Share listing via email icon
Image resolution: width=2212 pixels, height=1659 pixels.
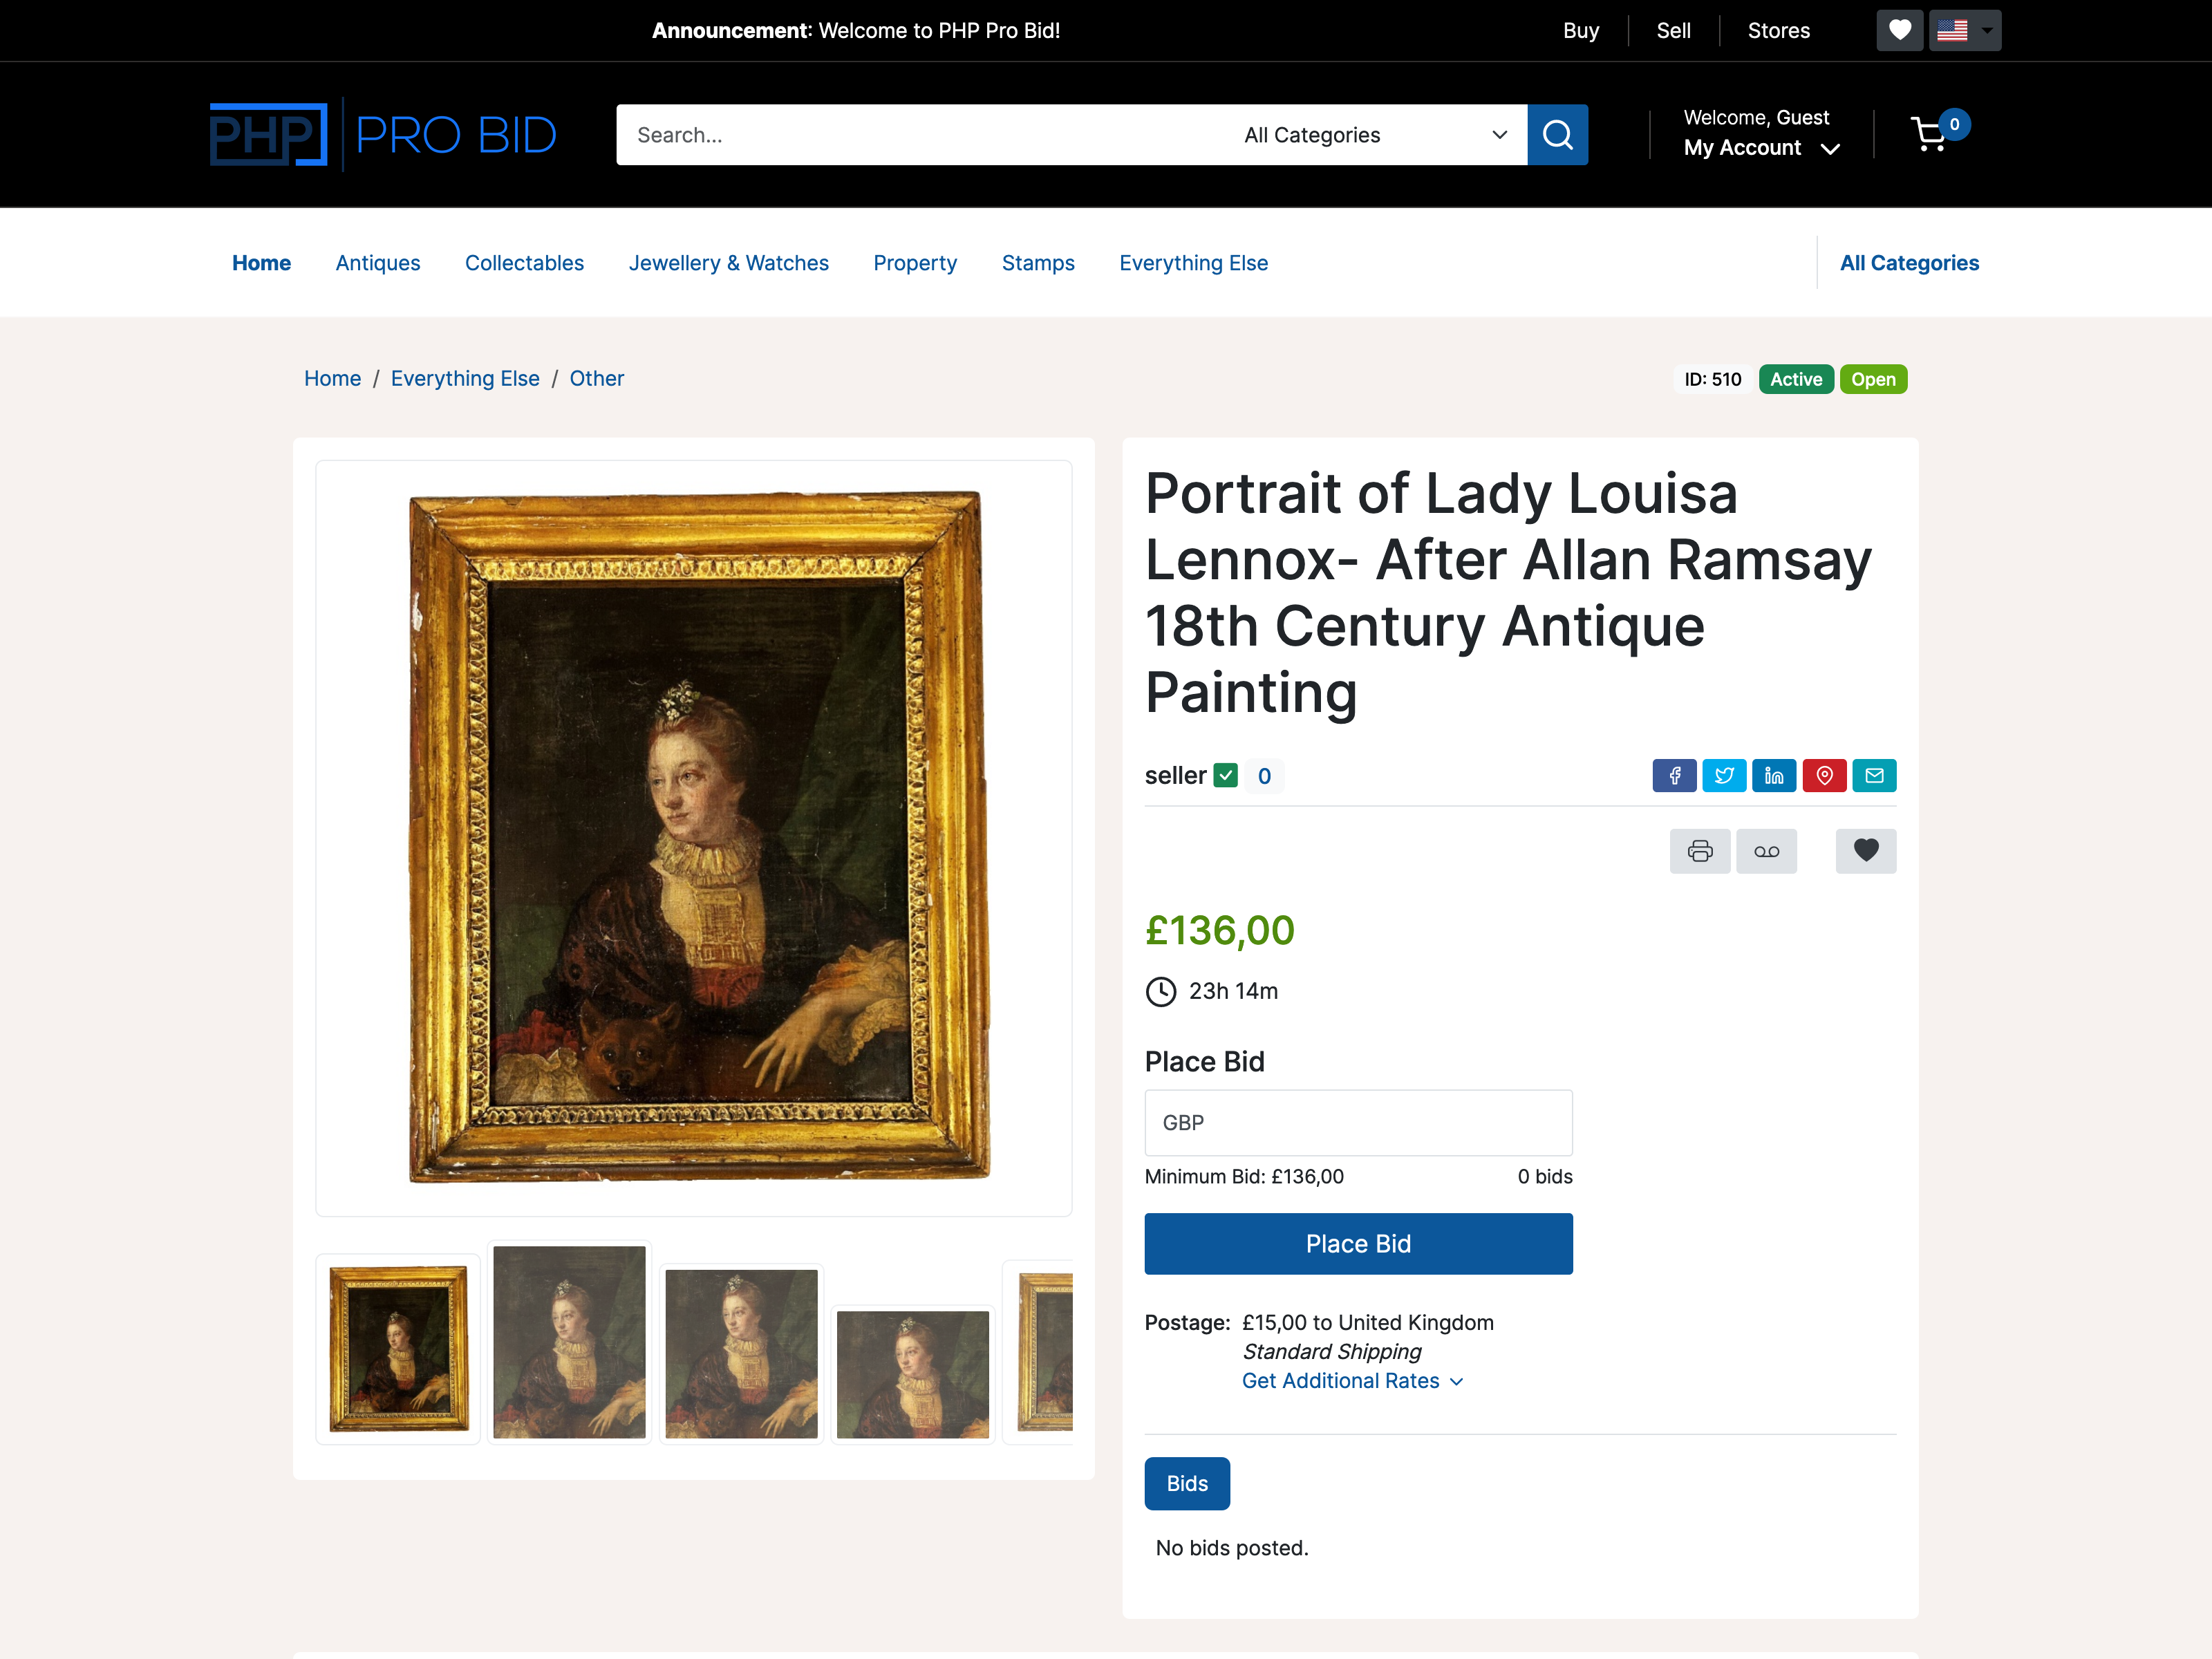tap(1874, 775)
